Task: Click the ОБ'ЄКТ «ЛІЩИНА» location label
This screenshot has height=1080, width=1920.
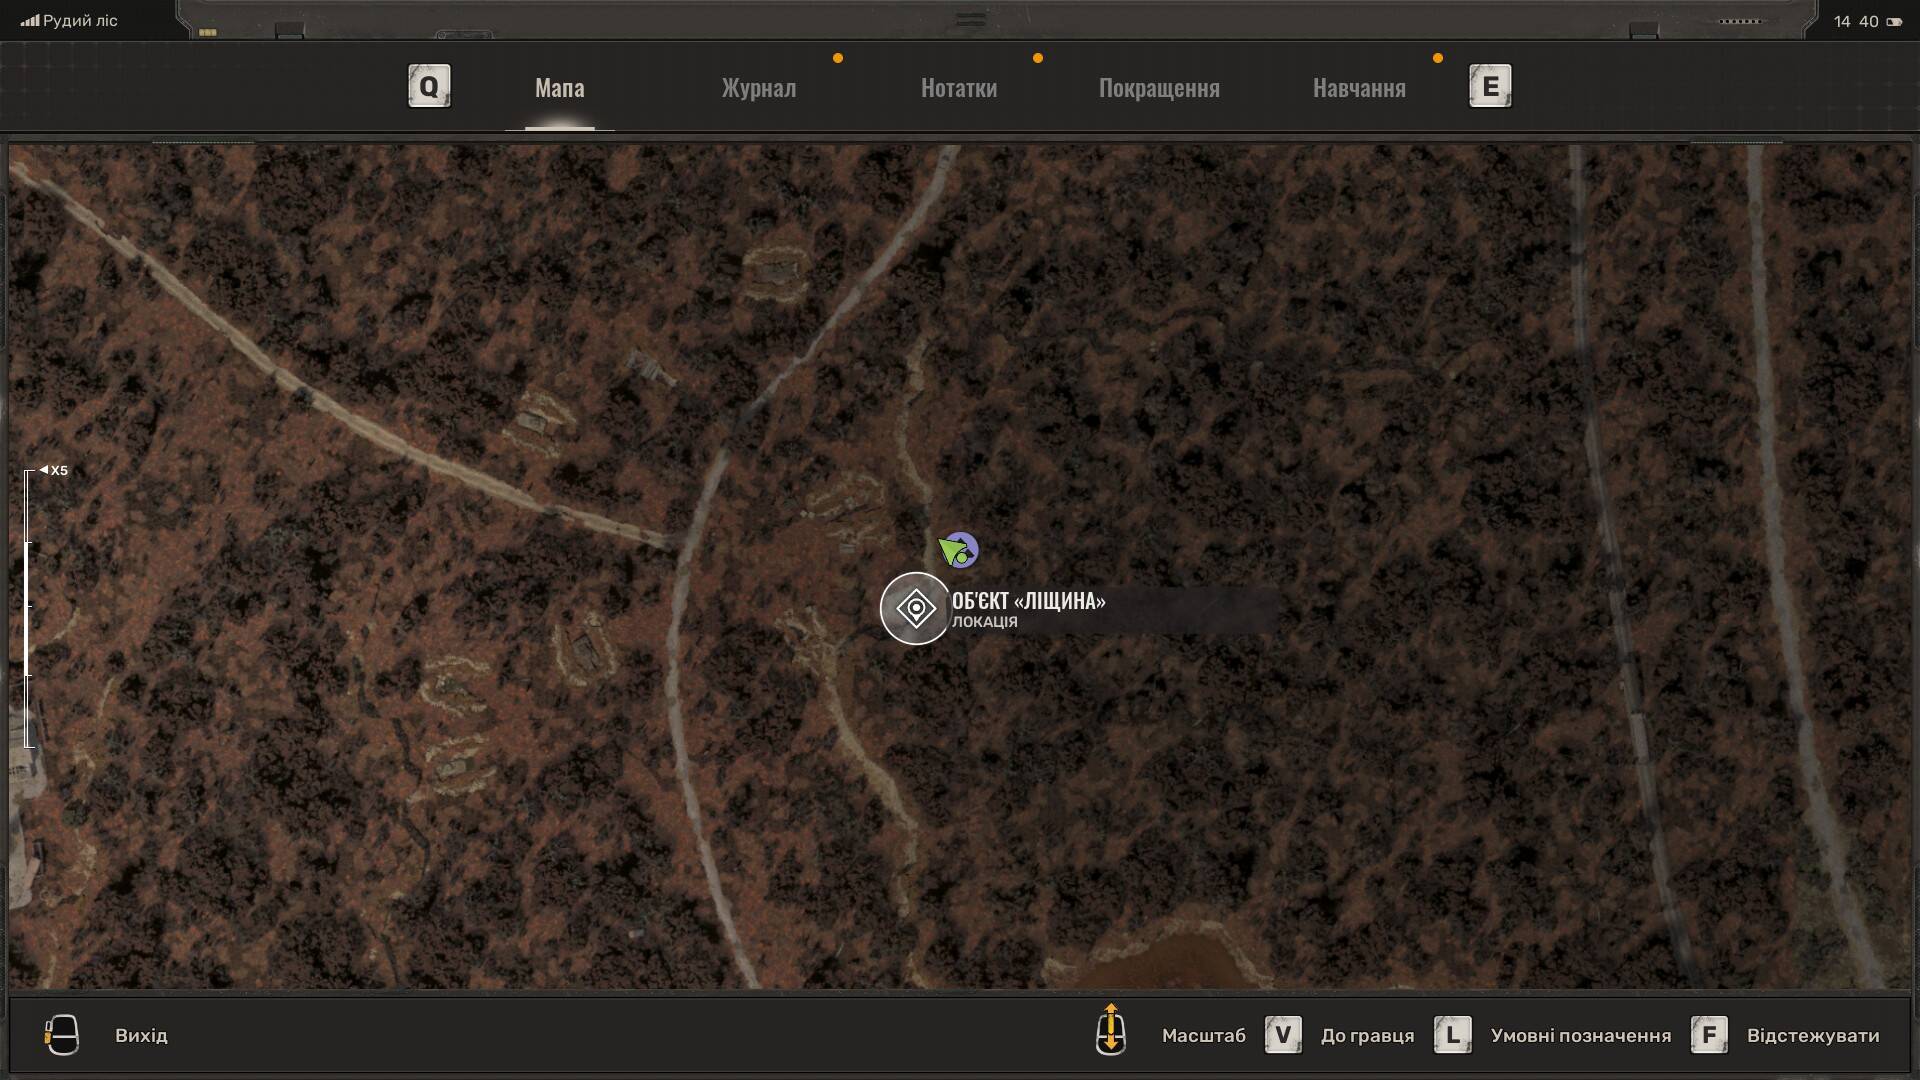Action: tap(1028, 601)
